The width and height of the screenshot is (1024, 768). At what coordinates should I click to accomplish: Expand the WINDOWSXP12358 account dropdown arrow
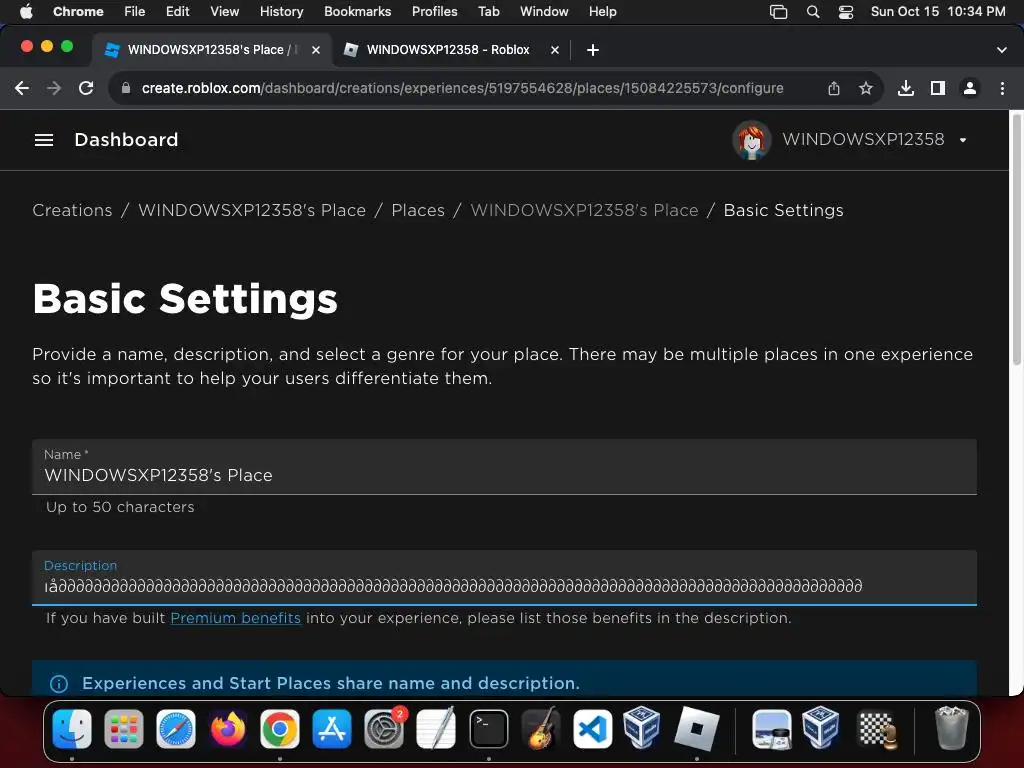(x=963, y=140)
